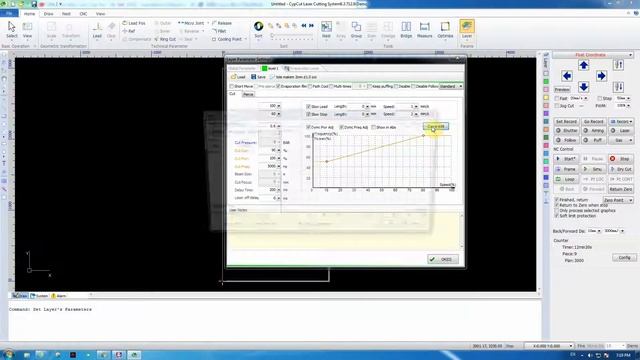Image resolution: width=640 pixels, height=360 pixels.
Task: Click the Stop red icon button
Action: [620, 159]
